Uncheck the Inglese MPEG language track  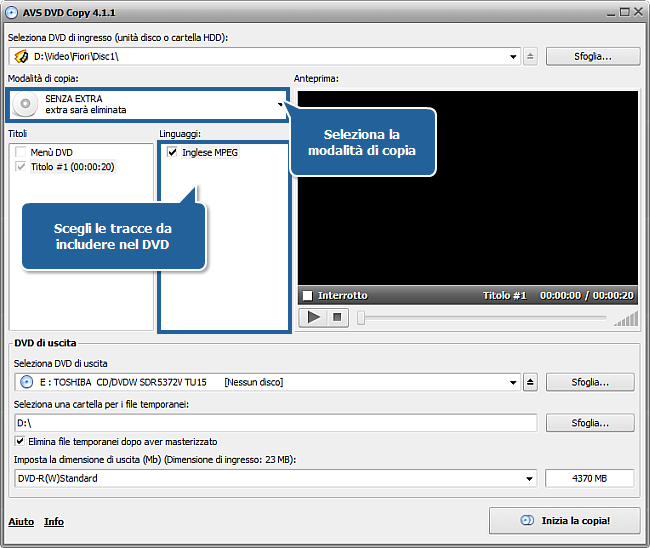point(172,152)
